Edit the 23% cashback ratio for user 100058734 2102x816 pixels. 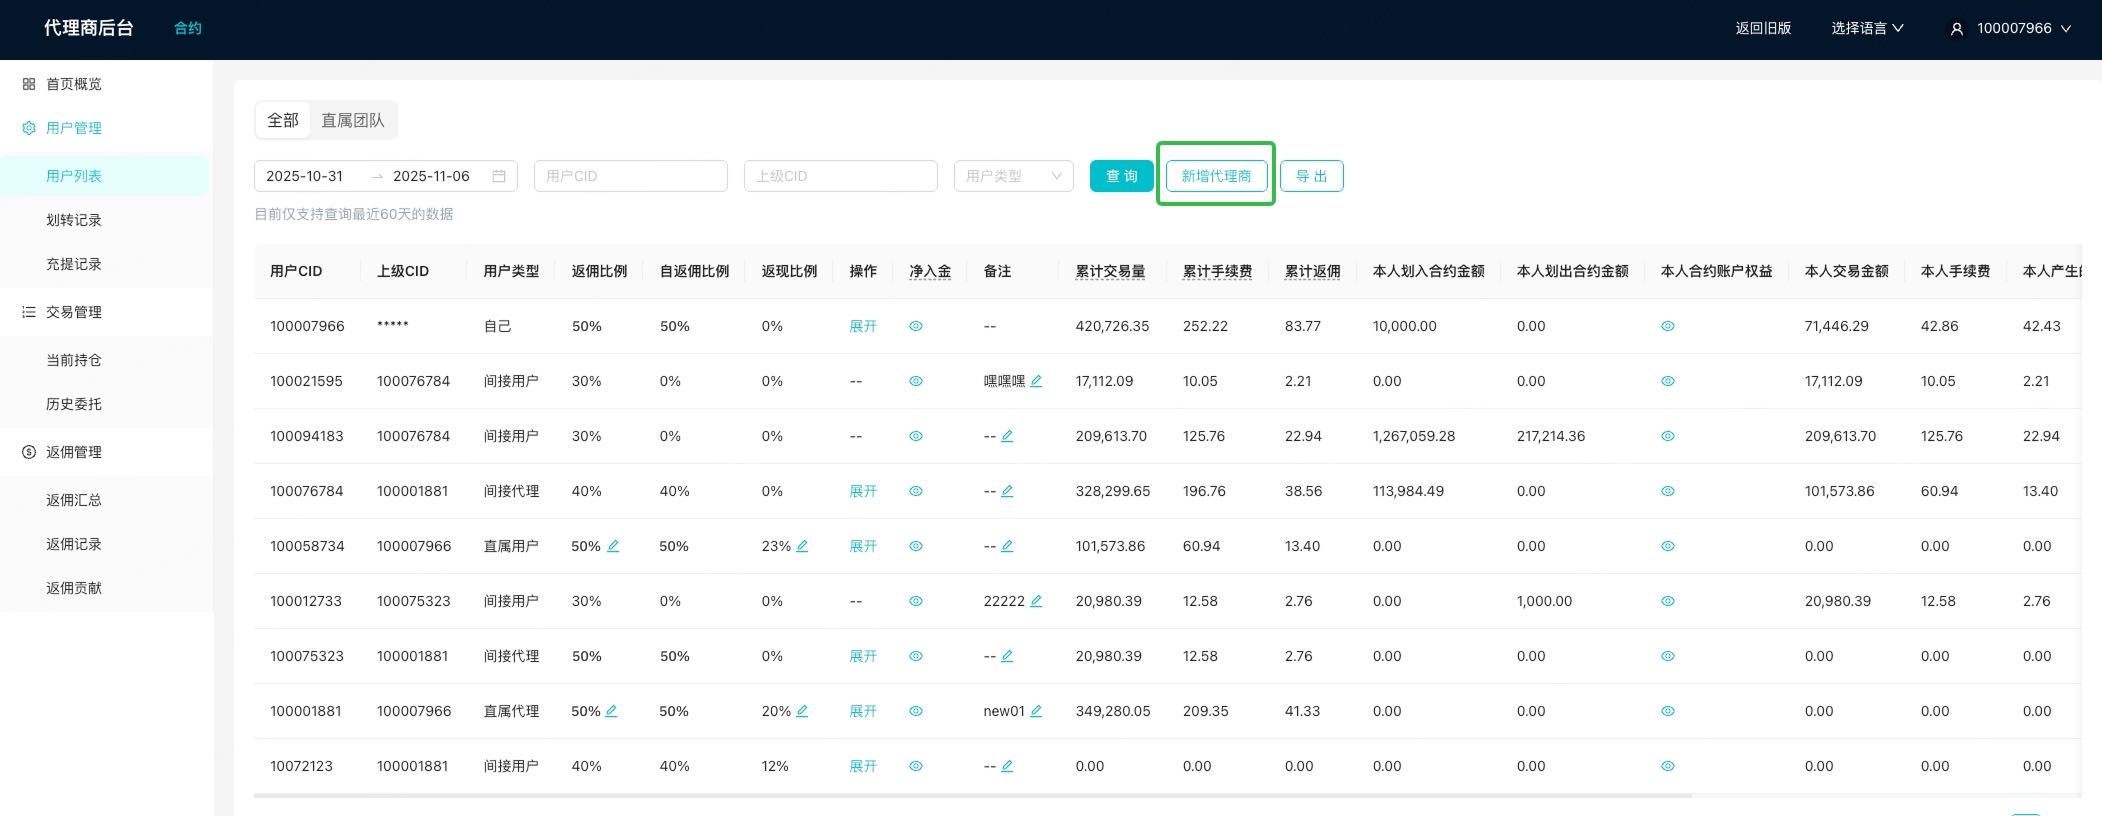tap(802, 546)
